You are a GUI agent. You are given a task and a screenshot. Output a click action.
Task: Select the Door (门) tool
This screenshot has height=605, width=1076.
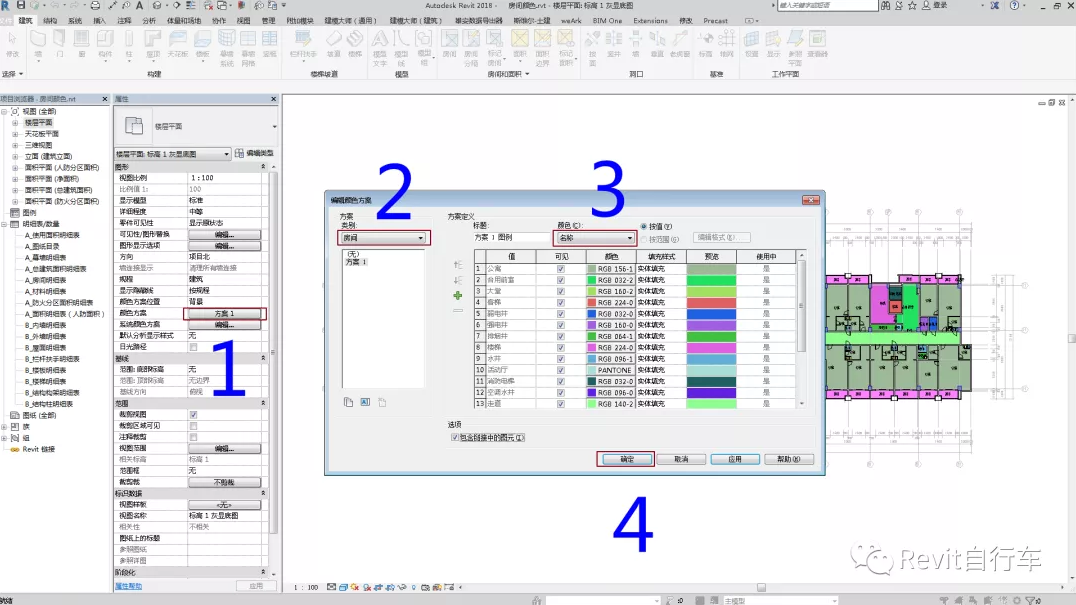pos(60,46)
